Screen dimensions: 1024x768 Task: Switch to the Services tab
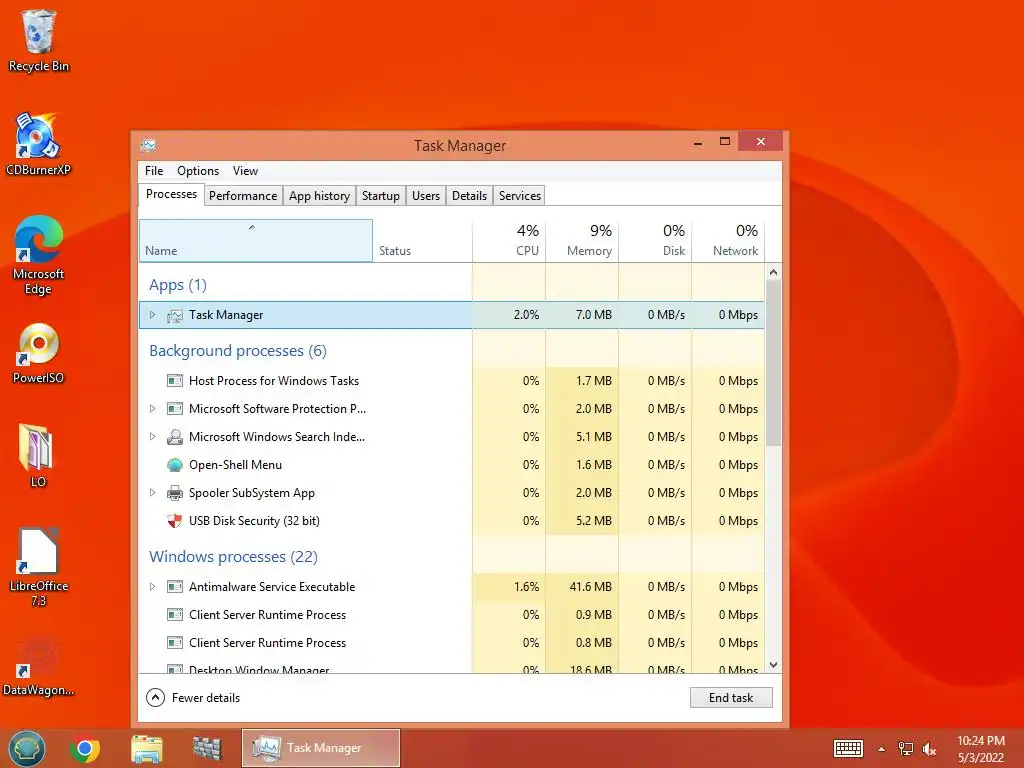(520, 196)
